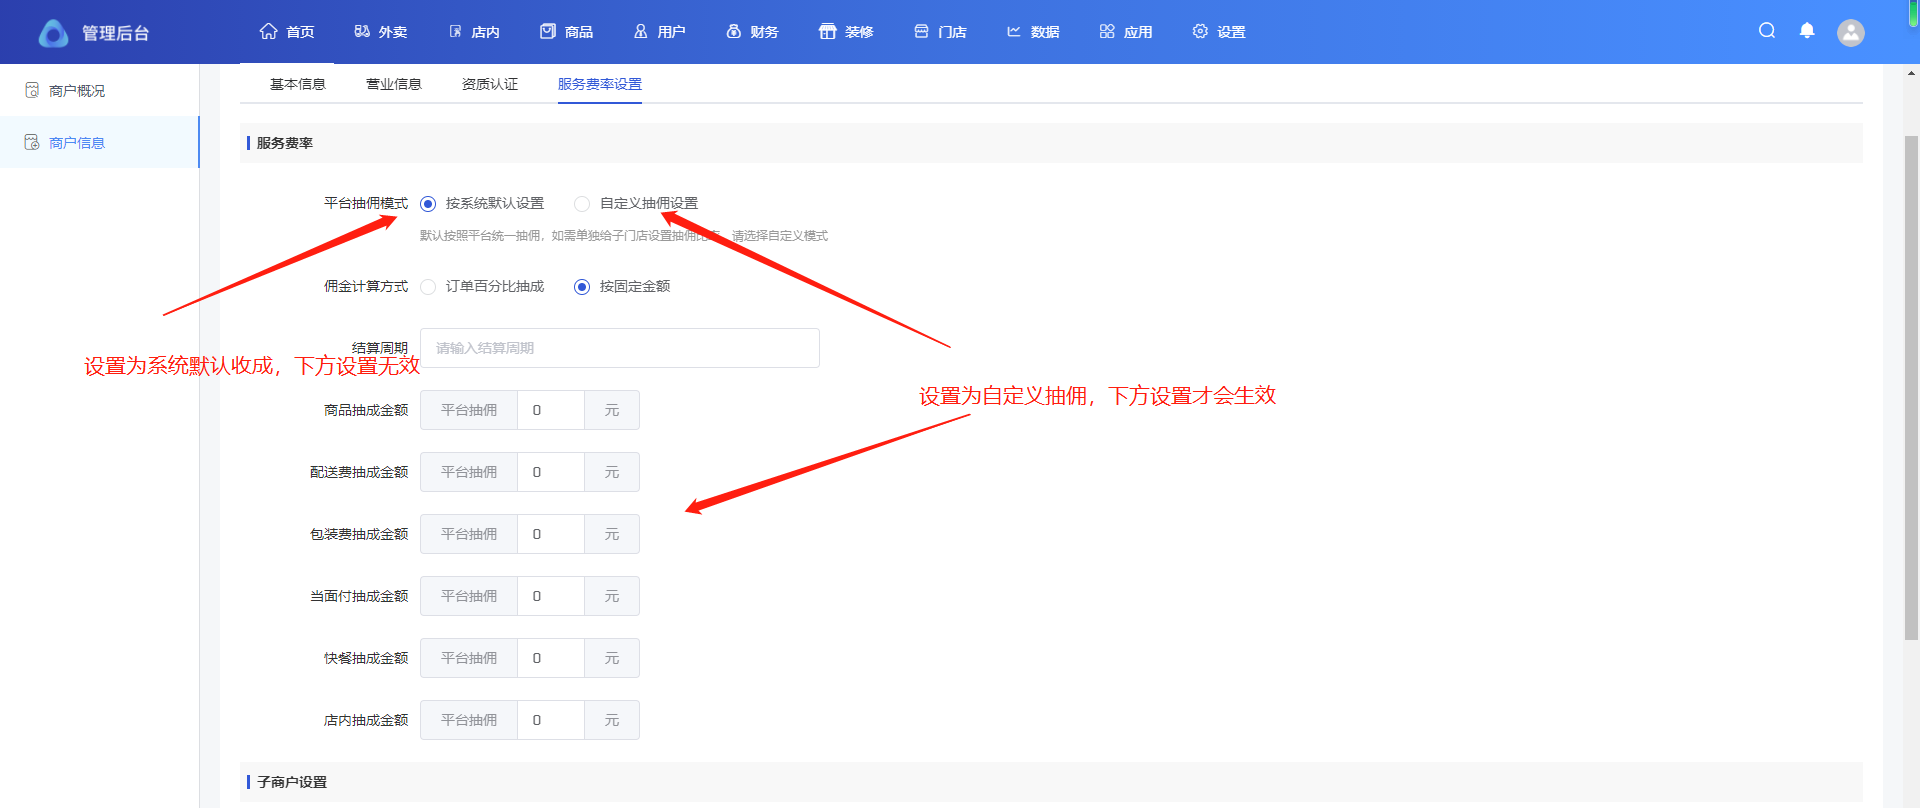Open the notification bell
Screen dimensions: 1920x808
[x=1807, y=31]
